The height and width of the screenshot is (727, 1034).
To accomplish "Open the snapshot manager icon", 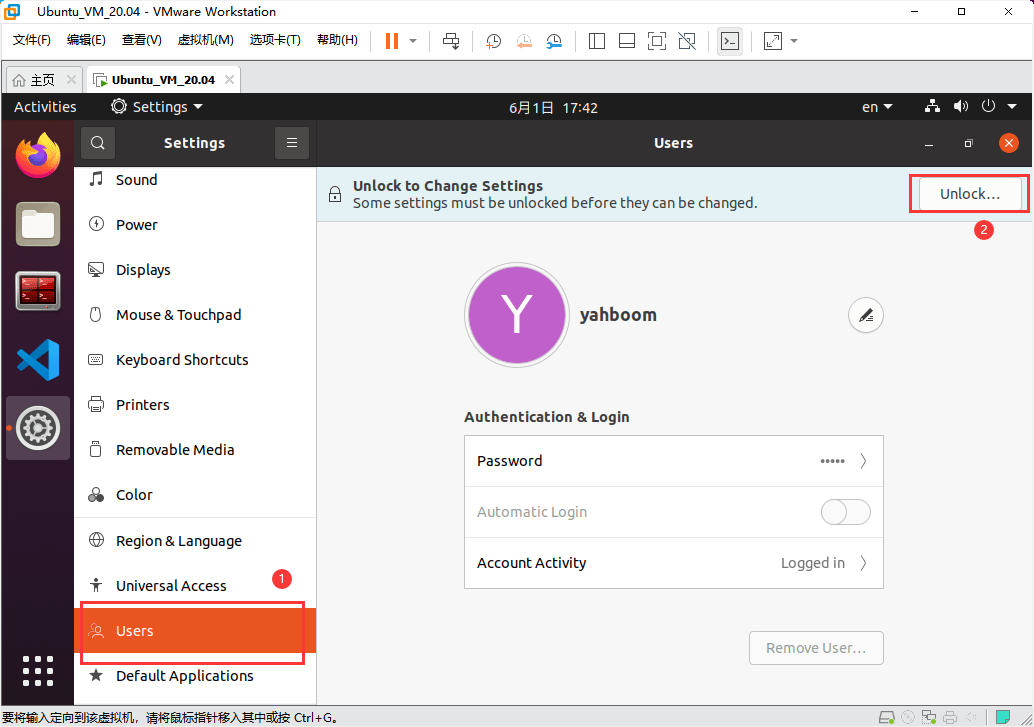I will click(x=554, y=41).
